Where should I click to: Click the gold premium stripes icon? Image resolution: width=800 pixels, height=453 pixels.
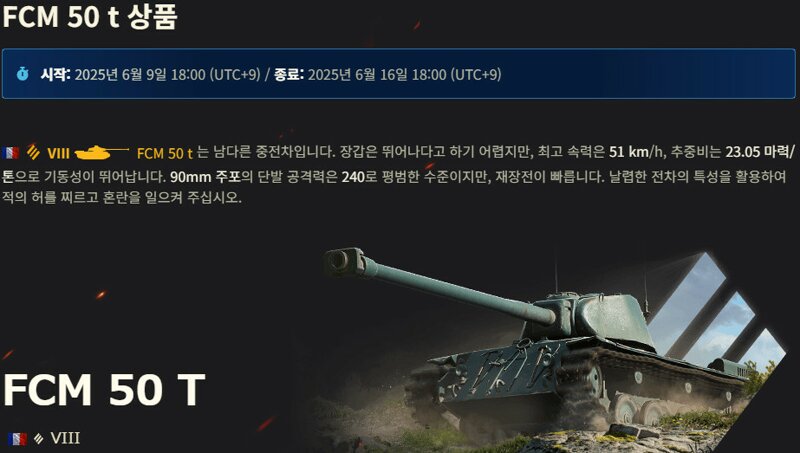(x=33, y=152)
